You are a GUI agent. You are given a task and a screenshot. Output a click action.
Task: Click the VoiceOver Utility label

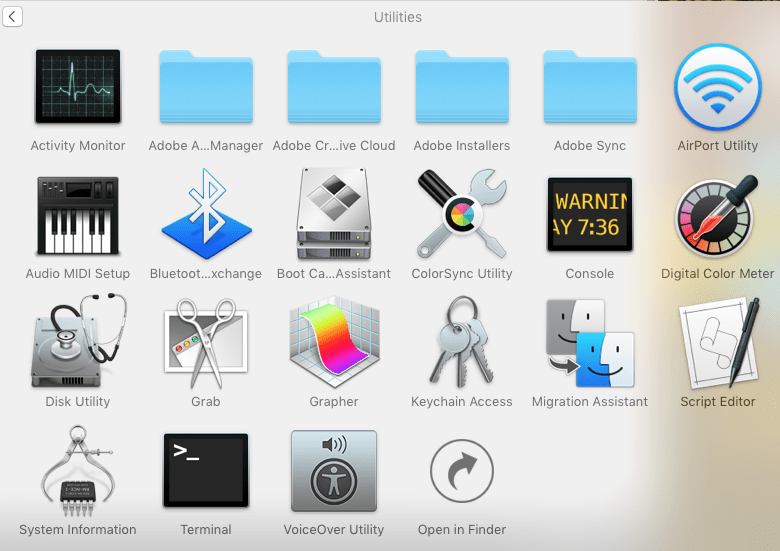point(334,530)
